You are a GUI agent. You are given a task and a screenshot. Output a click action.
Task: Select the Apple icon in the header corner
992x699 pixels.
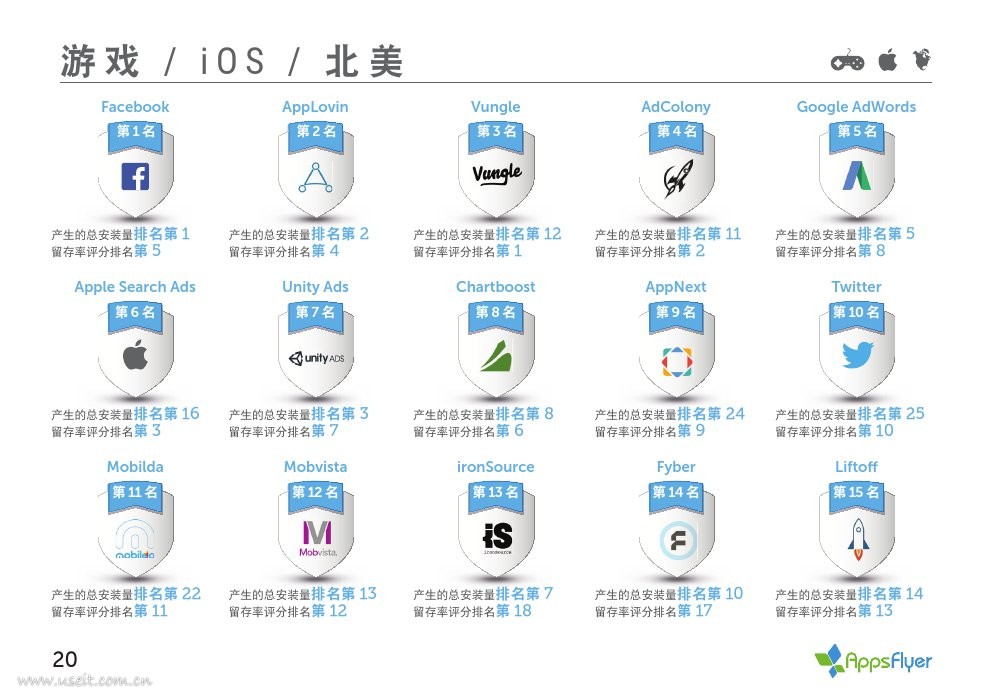coord(888,59)
